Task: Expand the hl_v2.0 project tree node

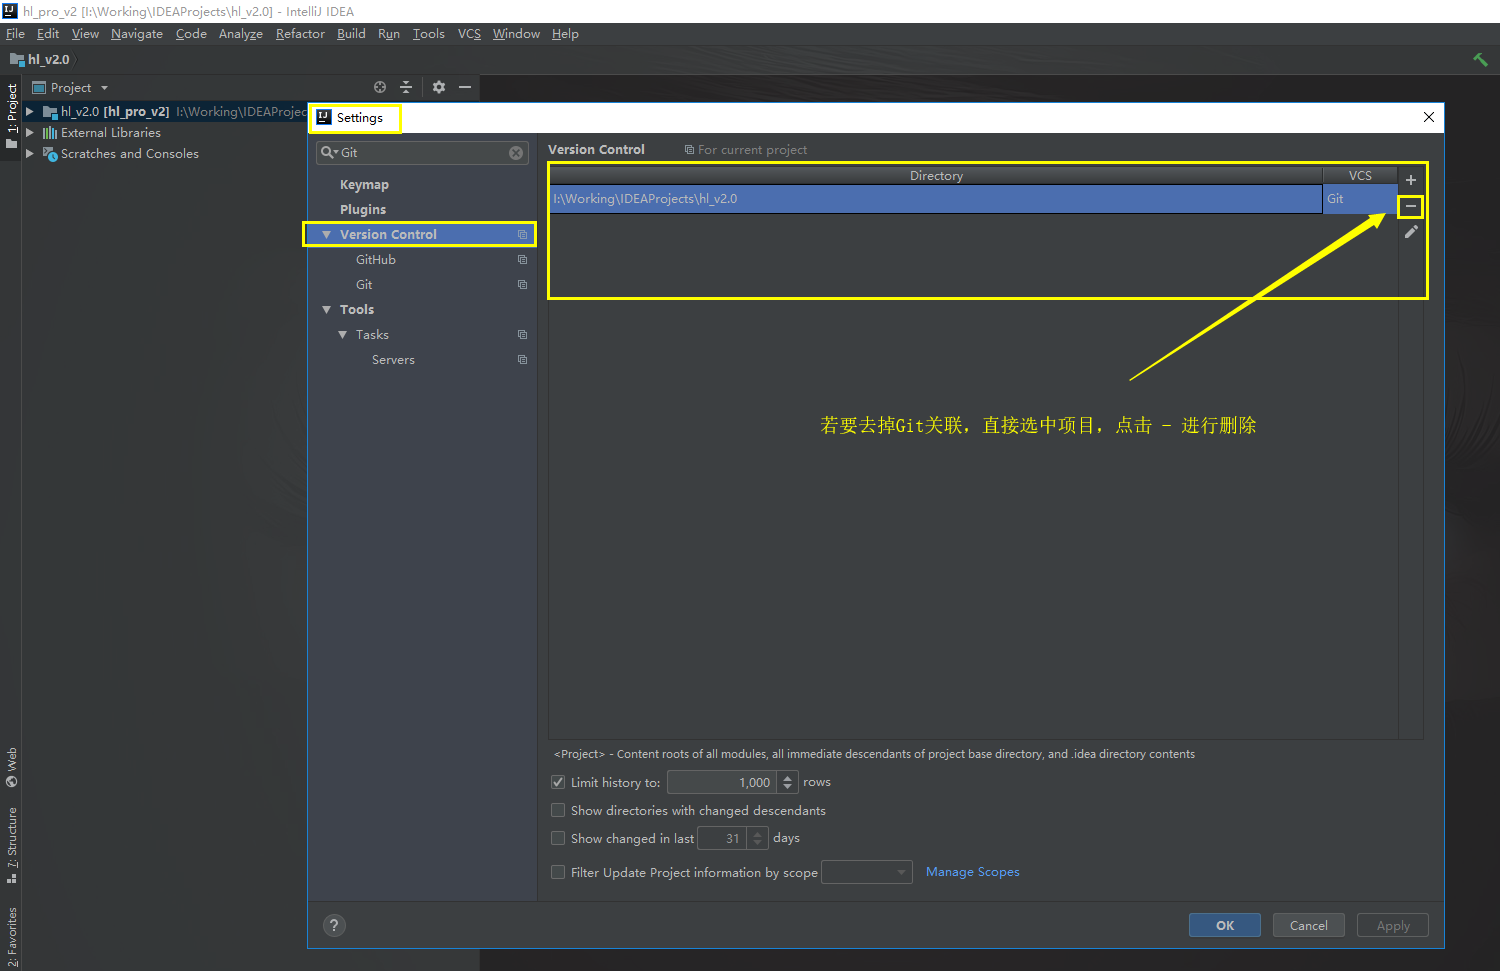Action: 30,112
